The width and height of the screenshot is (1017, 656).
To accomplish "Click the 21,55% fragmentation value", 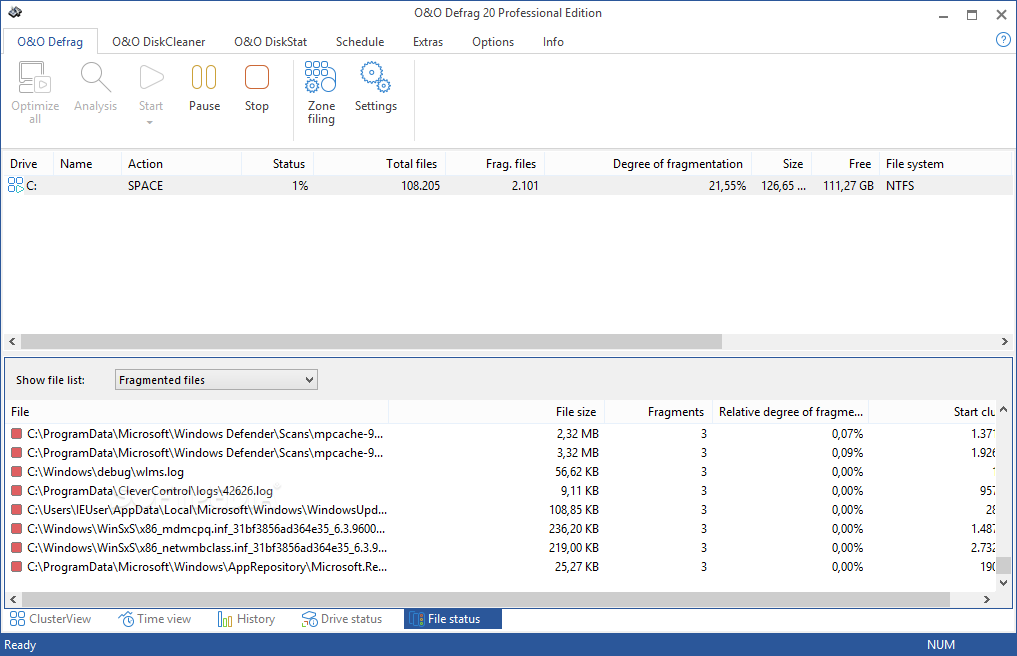I will [727, 186].
